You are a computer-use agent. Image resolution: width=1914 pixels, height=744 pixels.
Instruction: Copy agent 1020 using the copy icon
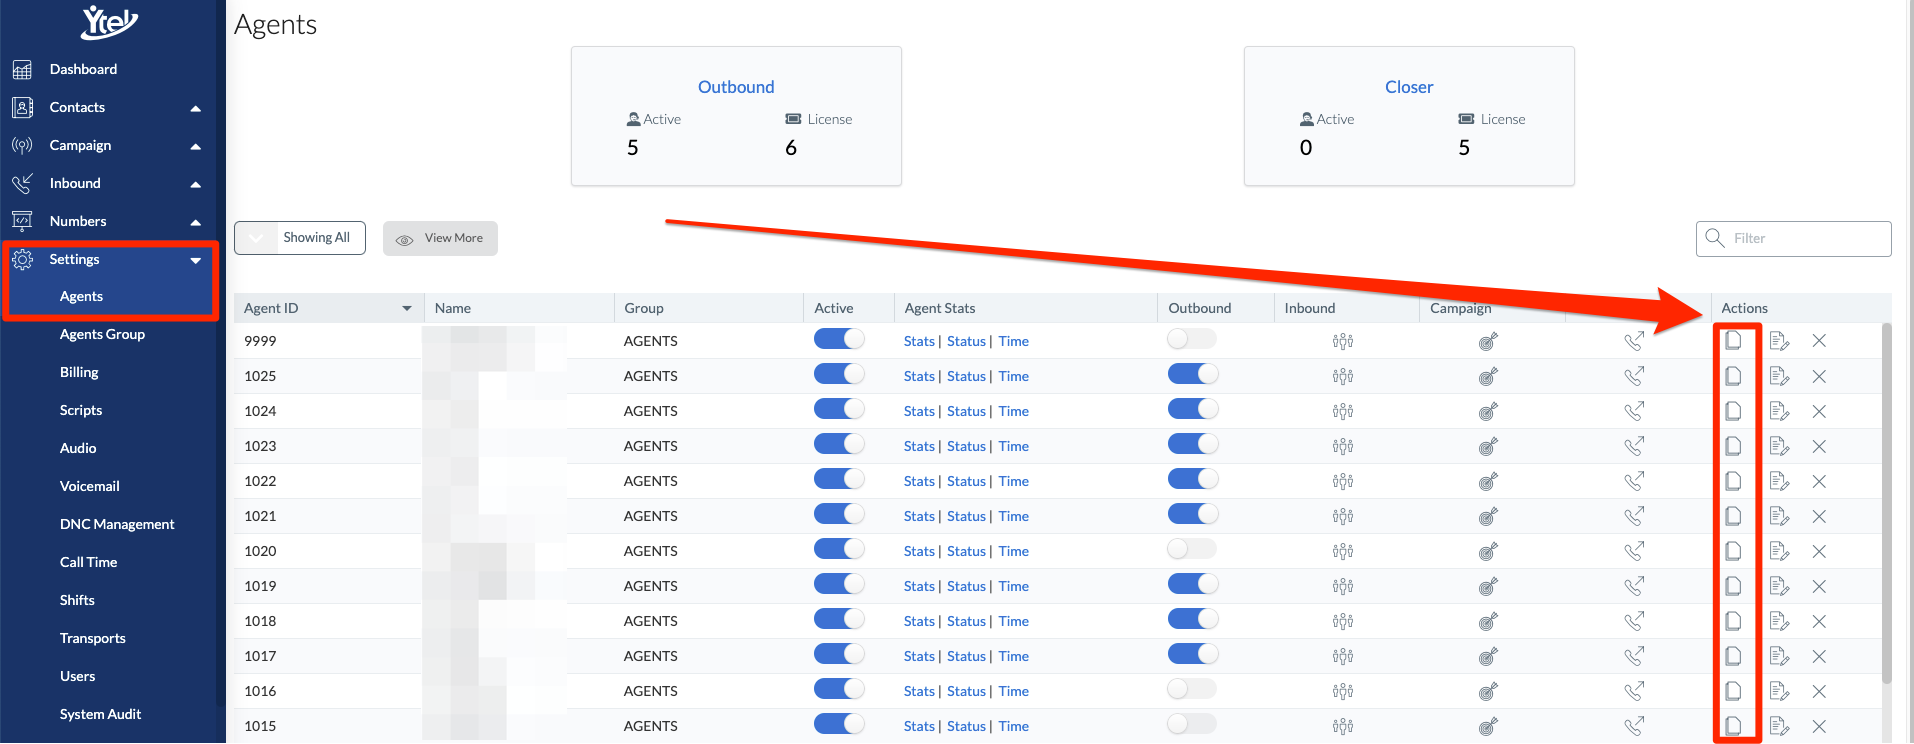1733,551
